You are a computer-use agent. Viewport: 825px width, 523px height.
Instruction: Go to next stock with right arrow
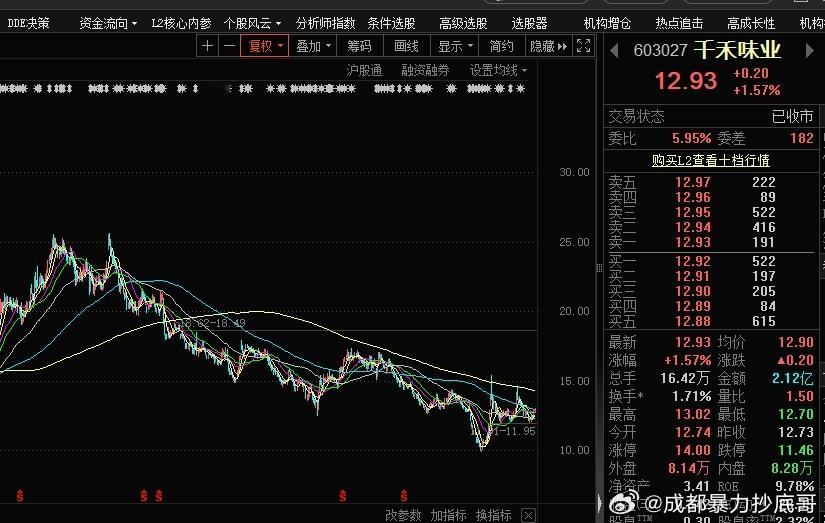click(810, 51)
